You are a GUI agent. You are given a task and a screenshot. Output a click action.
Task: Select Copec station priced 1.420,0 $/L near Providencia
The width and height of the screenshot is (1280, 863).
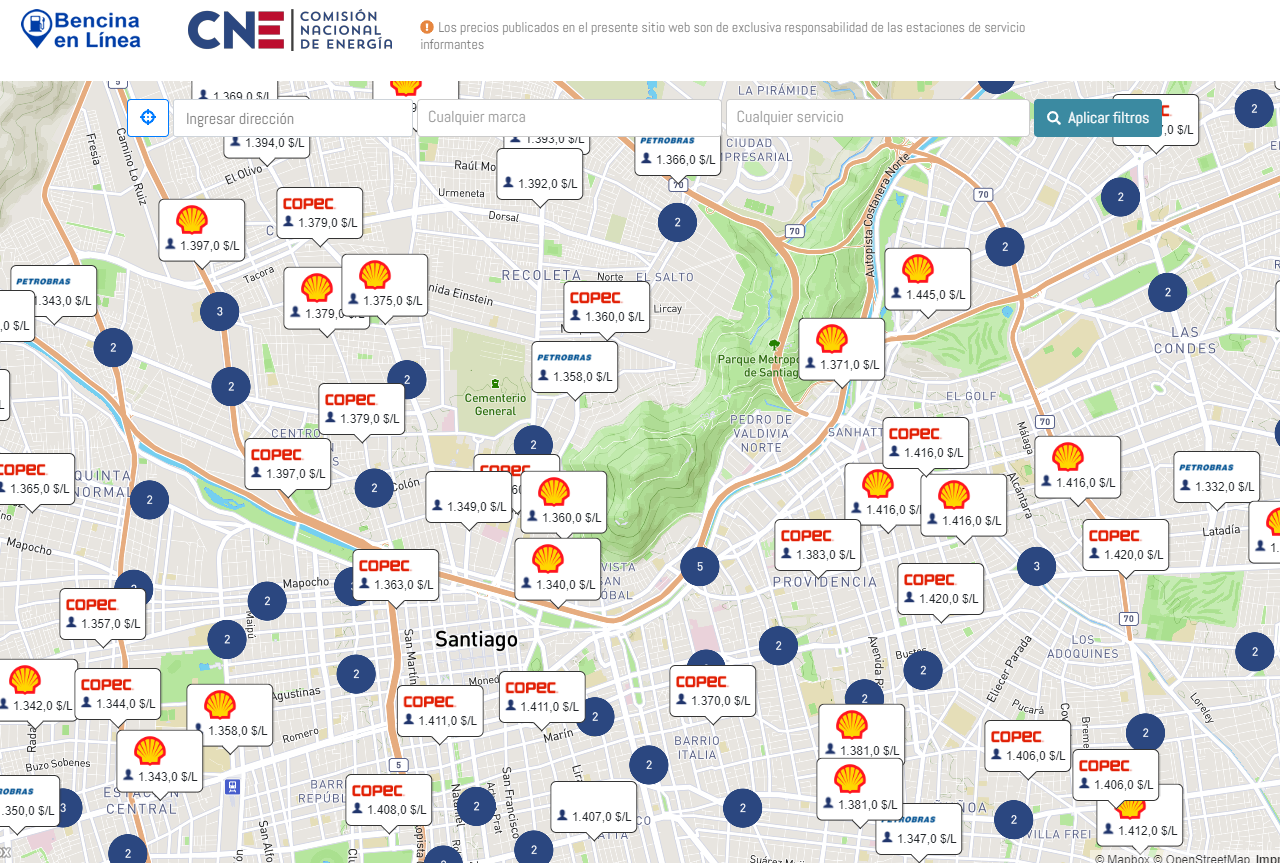(x=941, y=589)
